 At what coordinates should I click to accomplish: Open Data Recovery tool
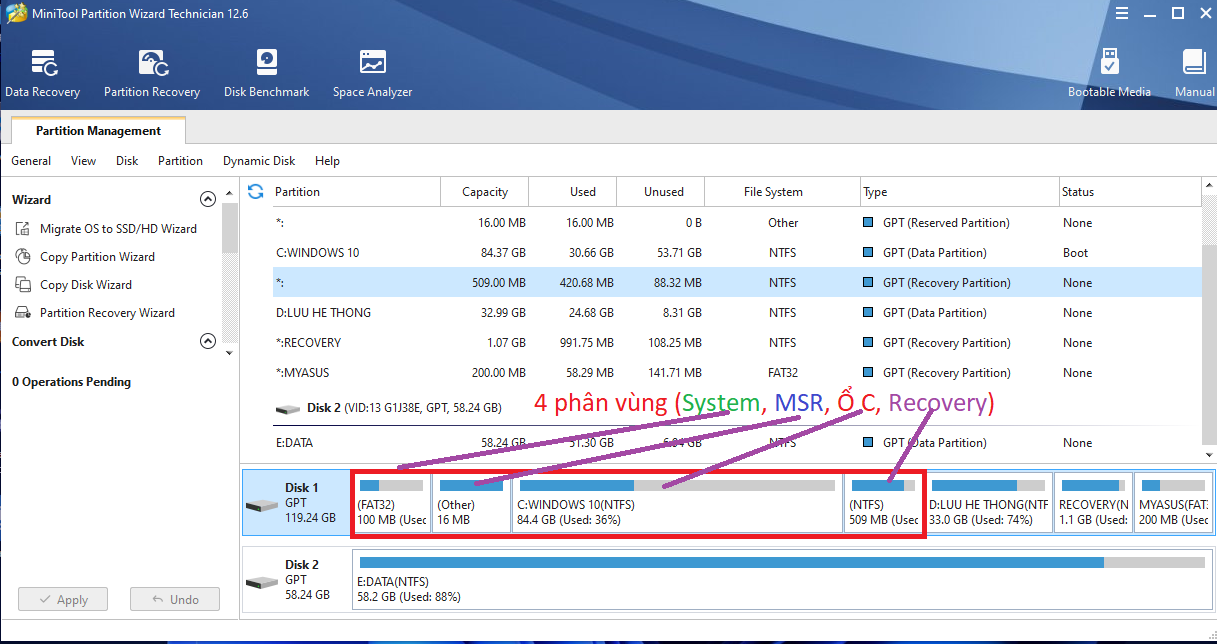tap(42, 74)
